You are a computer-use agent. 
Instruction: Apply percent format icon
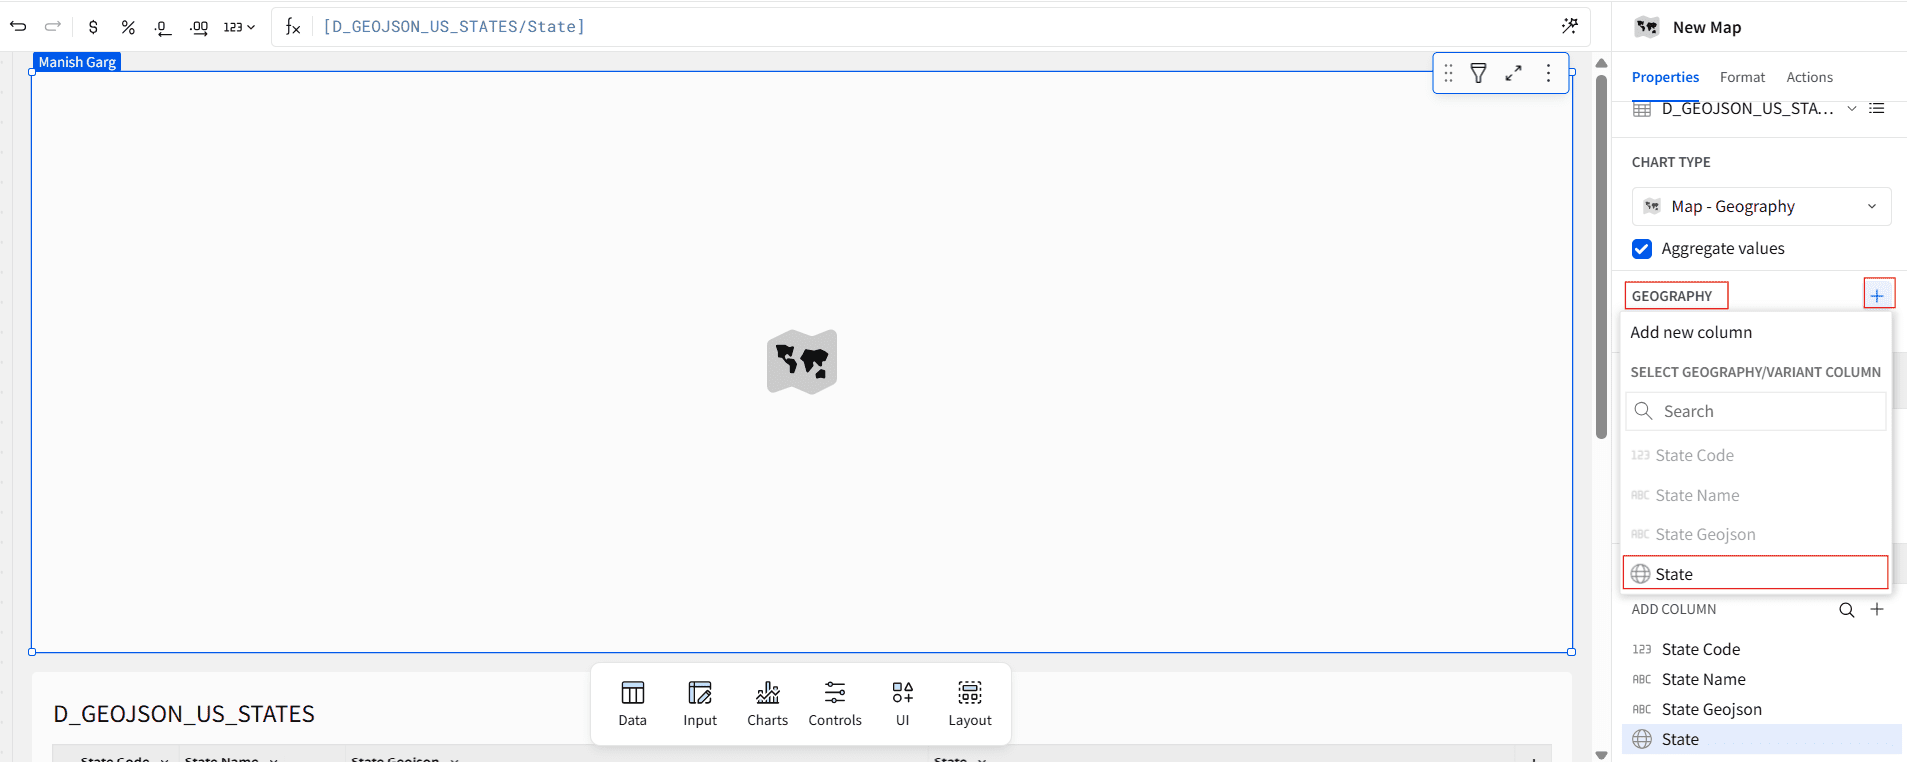tap(128, 27)
